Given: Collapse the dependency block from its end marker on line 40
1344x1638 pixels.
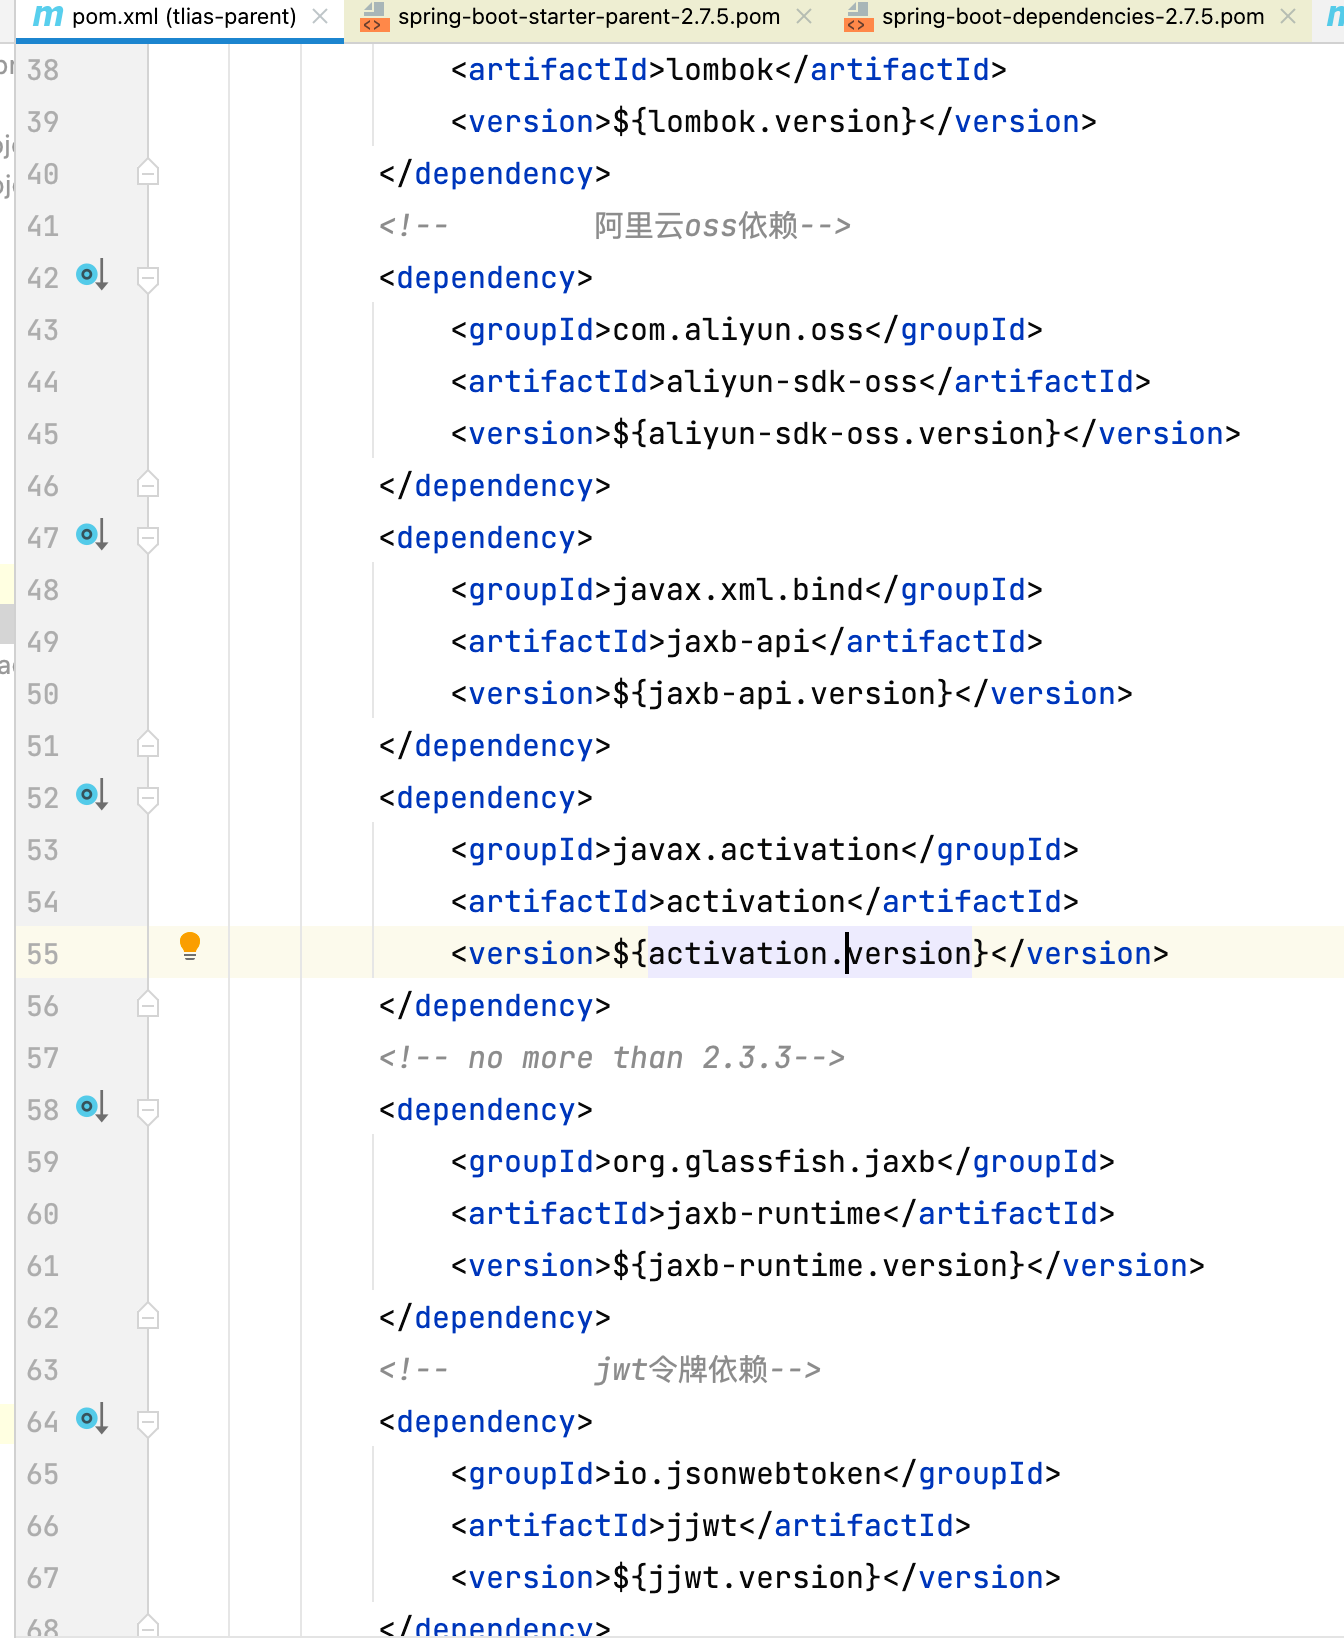Looking at the screenshot, I should [148, 173].
